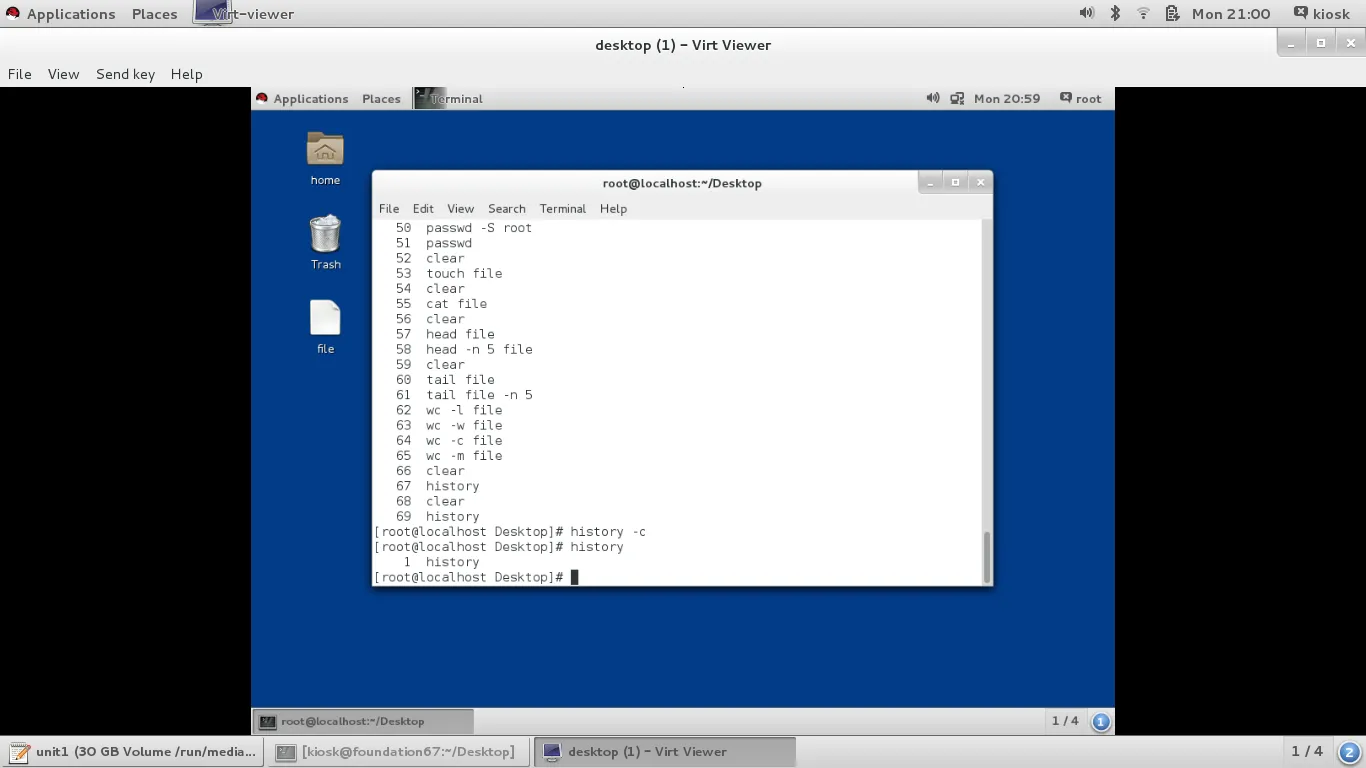Open guest Places menu

pos(381,98)
